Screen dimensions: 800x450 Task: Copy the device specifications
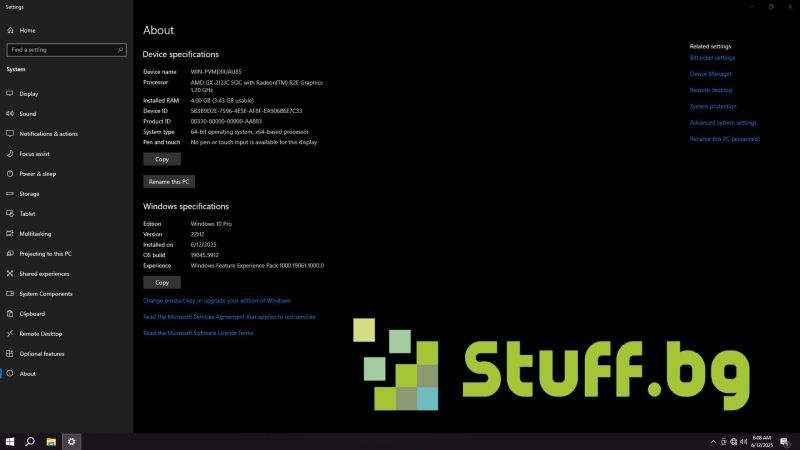(x=162, y=159)
